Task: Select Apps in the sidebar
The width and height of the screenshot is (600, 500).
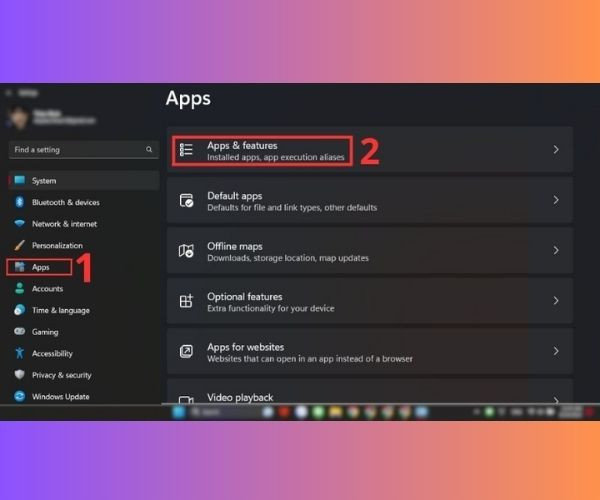Action: coord(39,267)
